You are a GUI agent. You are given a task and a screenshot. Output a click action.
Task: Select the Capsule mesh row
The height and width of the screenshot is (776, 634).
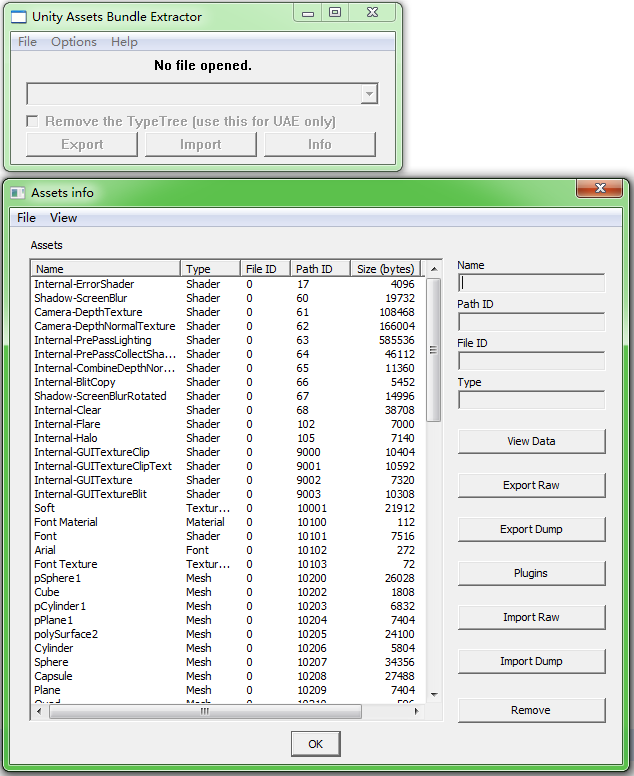(x=228, y=676)
